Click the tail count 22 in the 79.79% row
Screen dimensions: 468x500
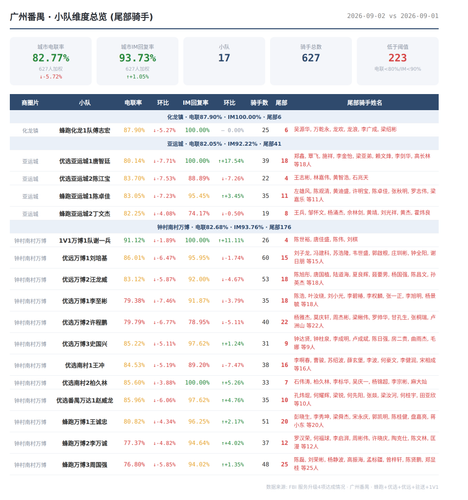(x=284, y=322)
